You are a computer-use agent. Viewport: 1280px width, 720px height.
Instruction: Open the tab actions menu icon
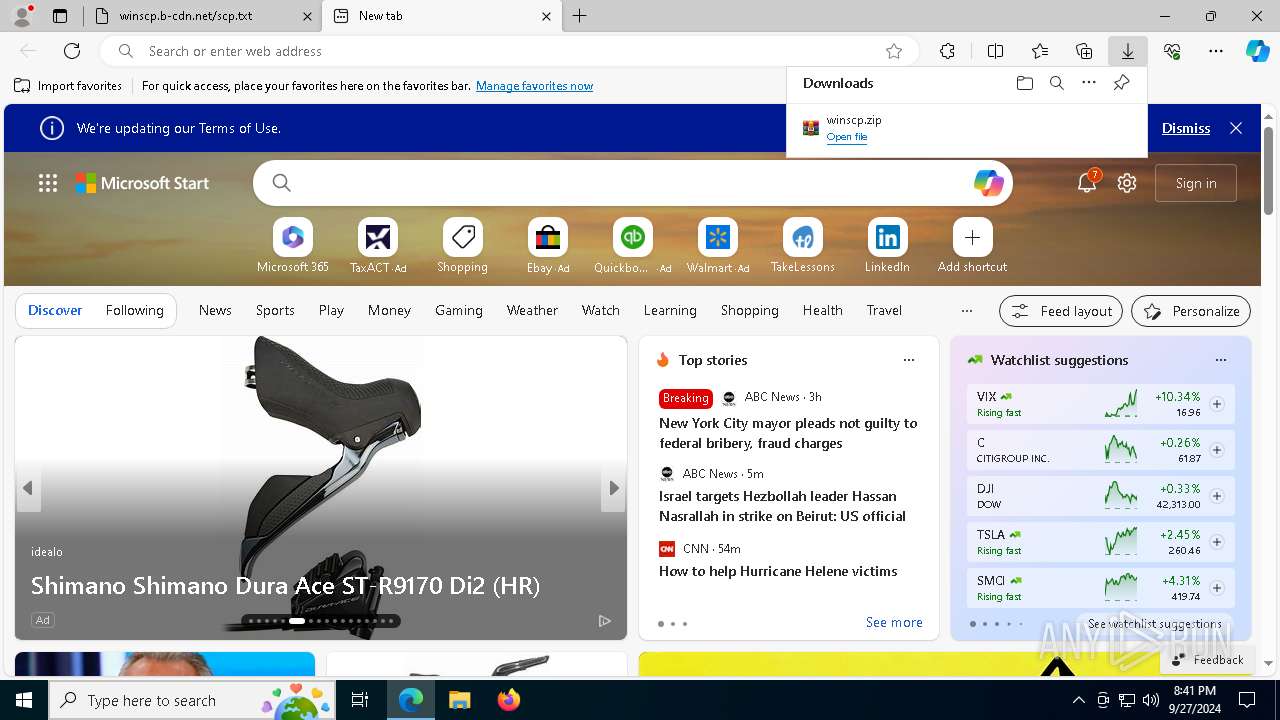[60, 16]
